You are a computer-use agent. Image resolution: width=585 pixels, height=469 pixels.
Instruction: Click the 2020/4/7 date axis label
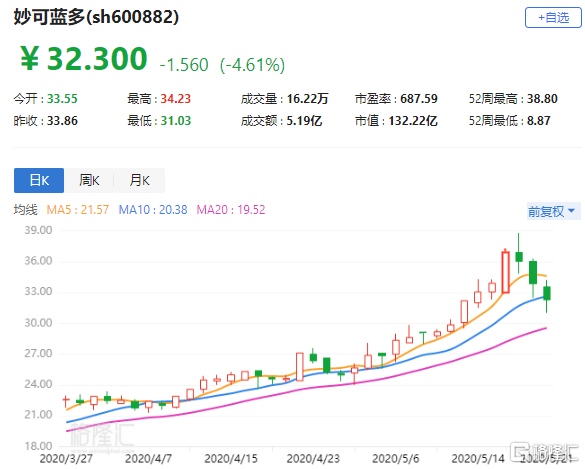click(148, 459)
